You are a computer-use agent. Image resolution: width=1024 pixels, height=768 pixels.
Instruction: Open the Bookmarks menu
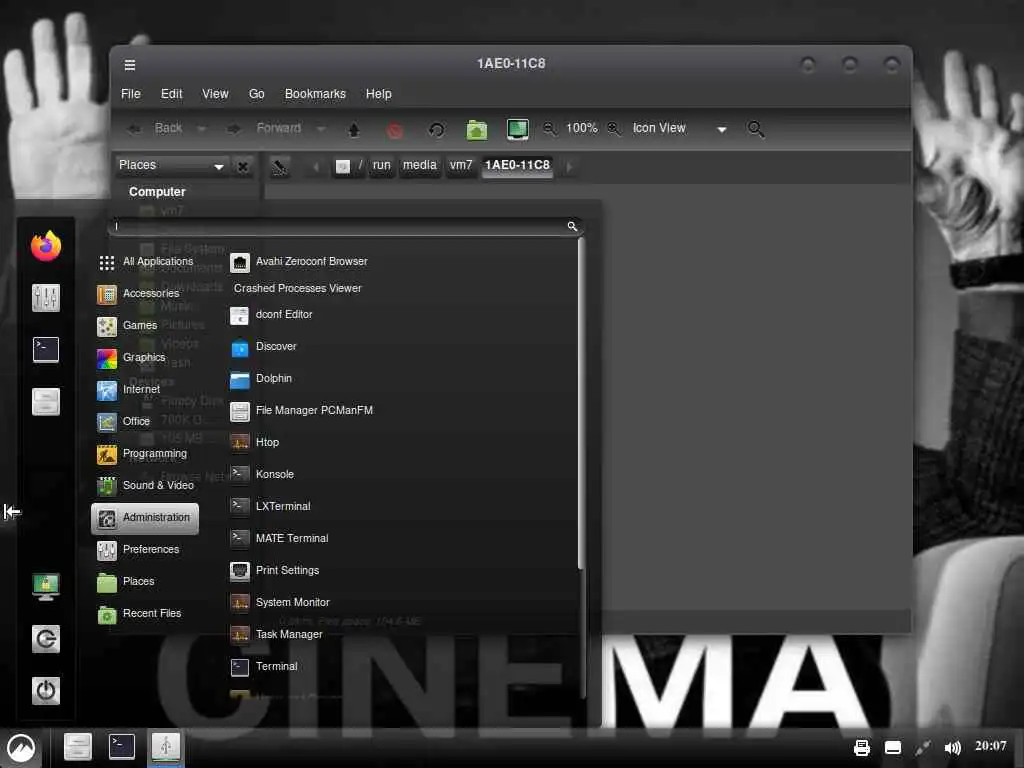coord(315,94)
